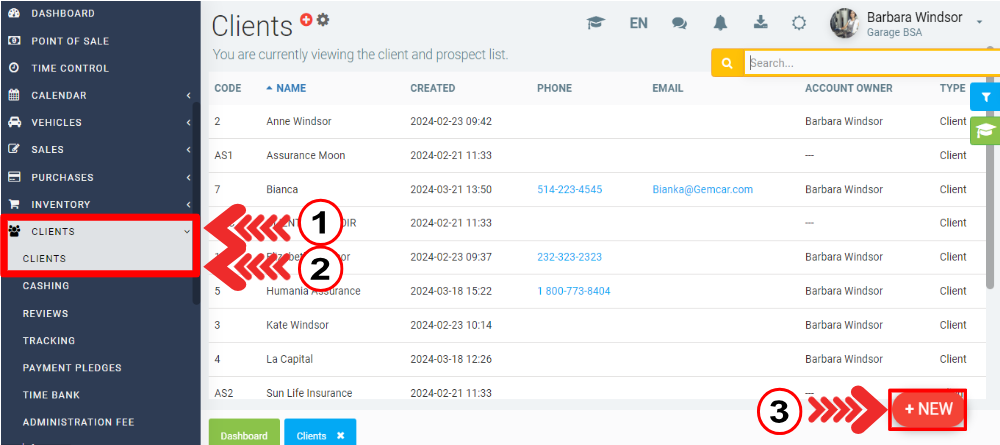The image size is (1000, 445).
Task: Open the gear settings icon beside Clients title
Action: point(323,19)
